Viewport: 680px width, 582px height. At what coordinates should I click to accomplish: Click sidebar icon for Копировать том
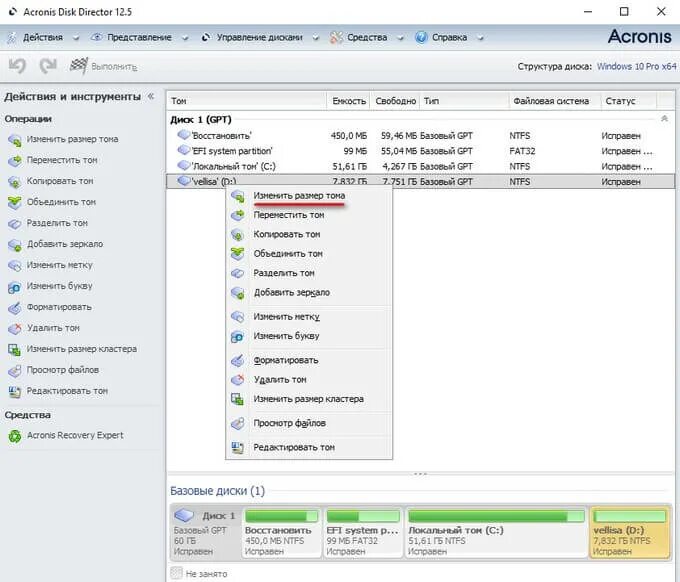click(x=15, y=181)
